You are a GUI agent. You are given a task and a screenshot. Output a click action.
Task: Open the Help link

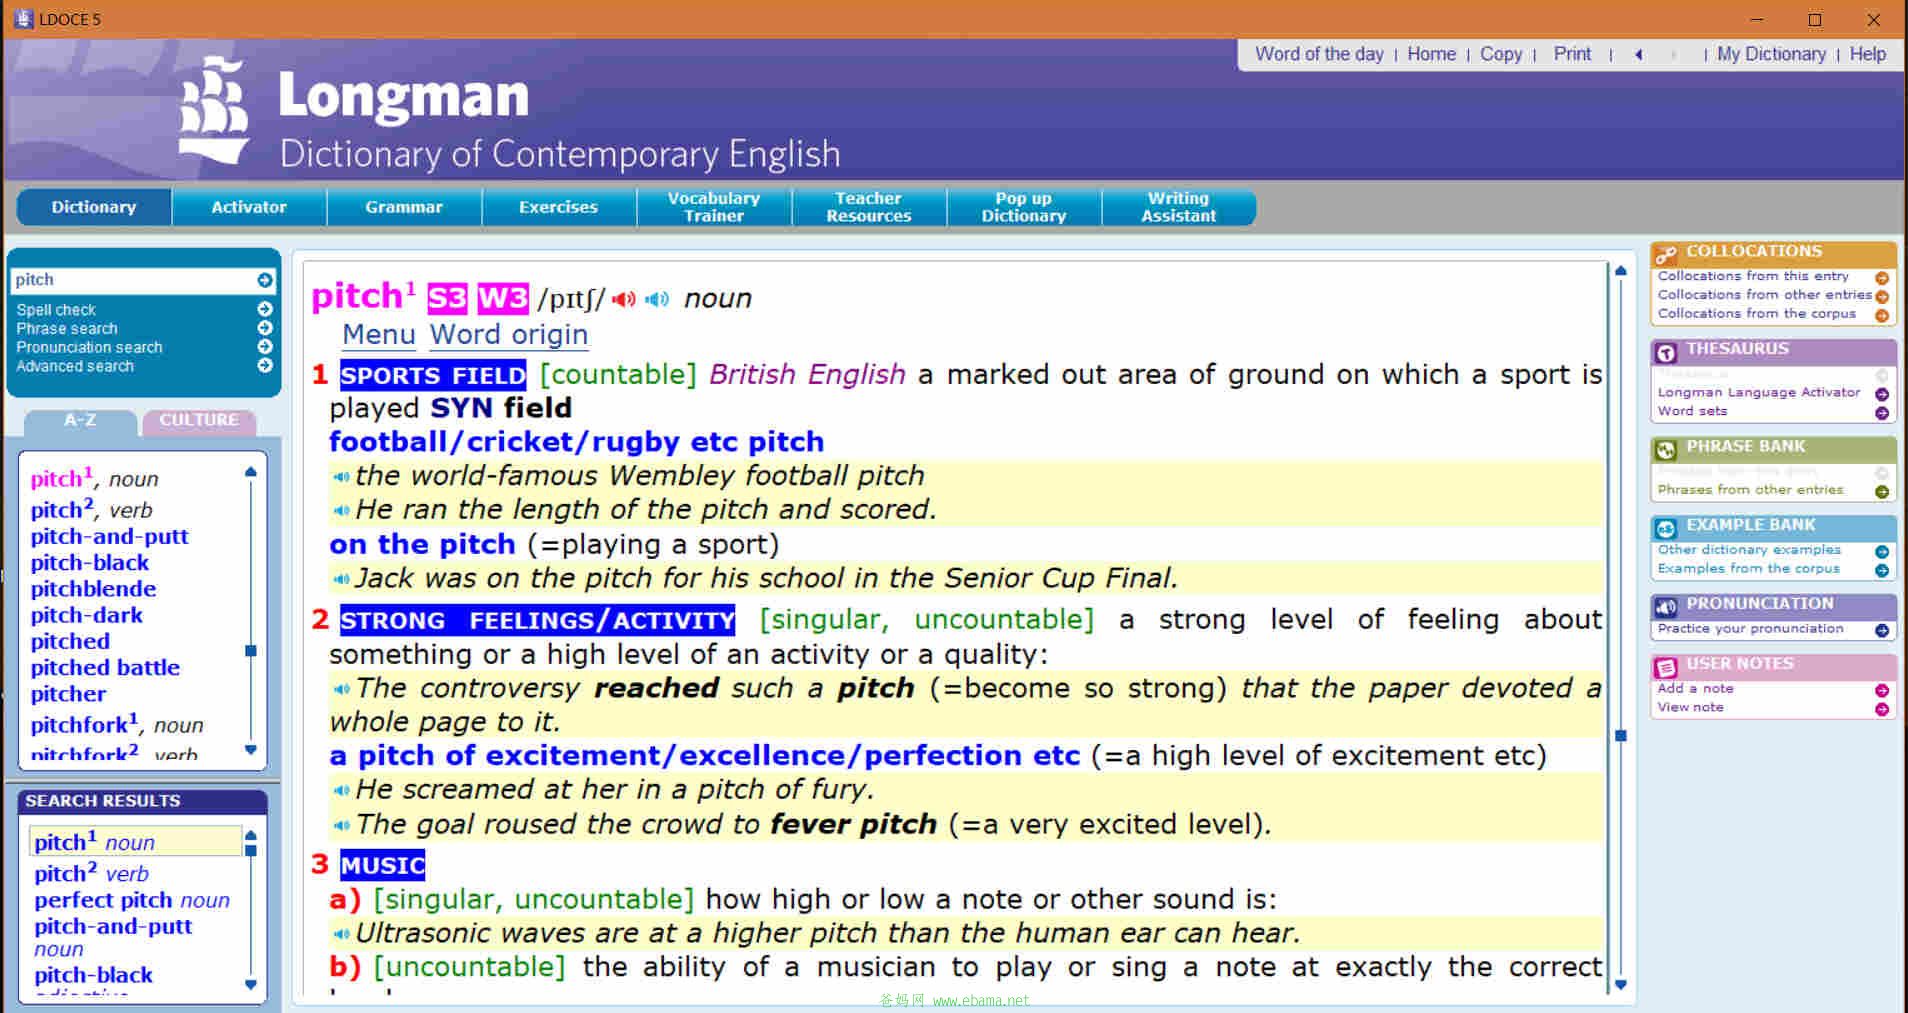(1867, 54)
